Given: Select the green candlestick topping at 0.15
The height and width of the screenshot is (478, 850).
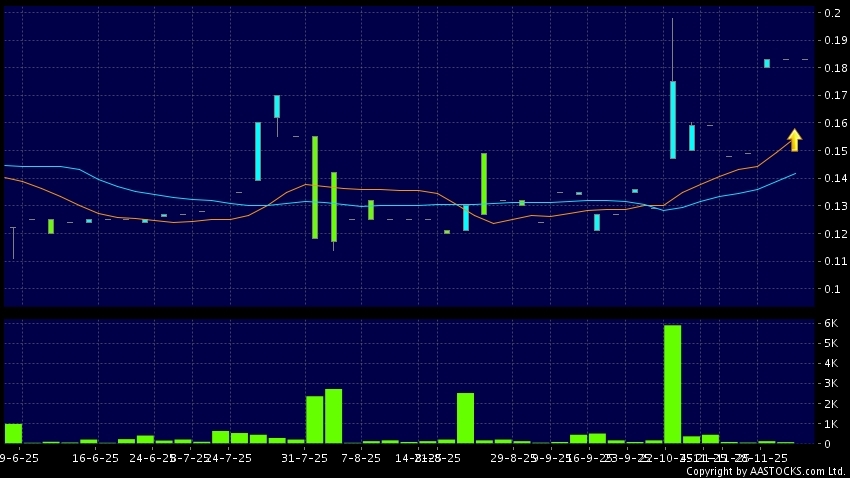Looking at the screenshot, I should click(x=484, y=184).
